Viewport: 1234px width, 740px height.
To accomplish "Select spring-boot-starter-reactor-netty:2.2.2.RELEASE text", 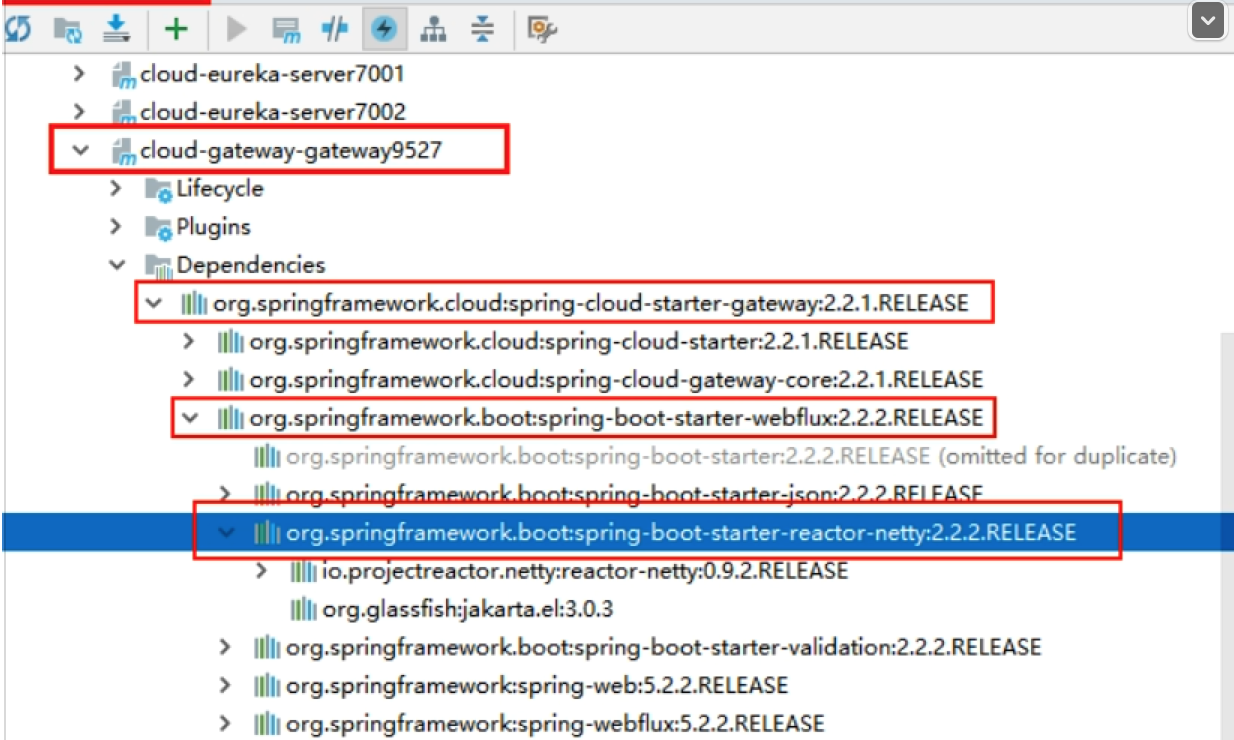I will click(x=681, y=533).
